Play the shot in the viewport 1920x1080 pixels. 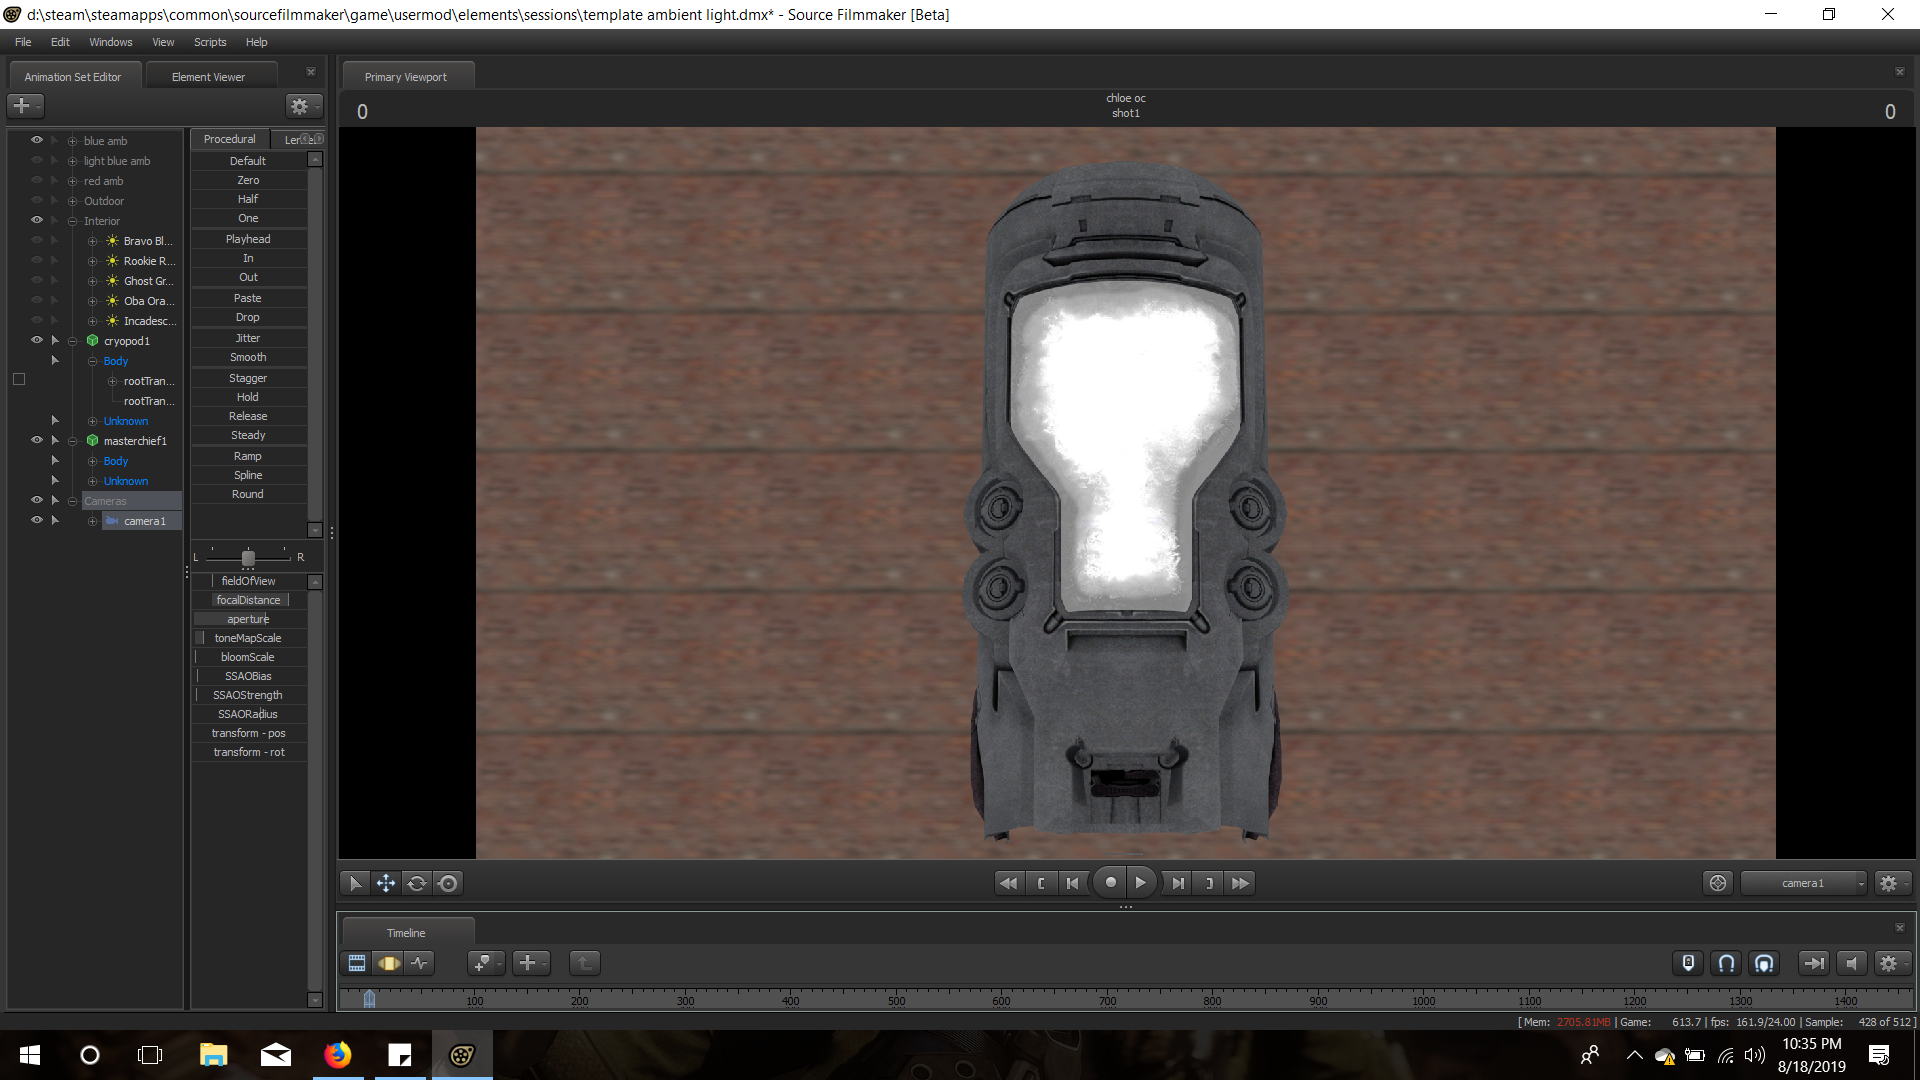click(1141, 883)
